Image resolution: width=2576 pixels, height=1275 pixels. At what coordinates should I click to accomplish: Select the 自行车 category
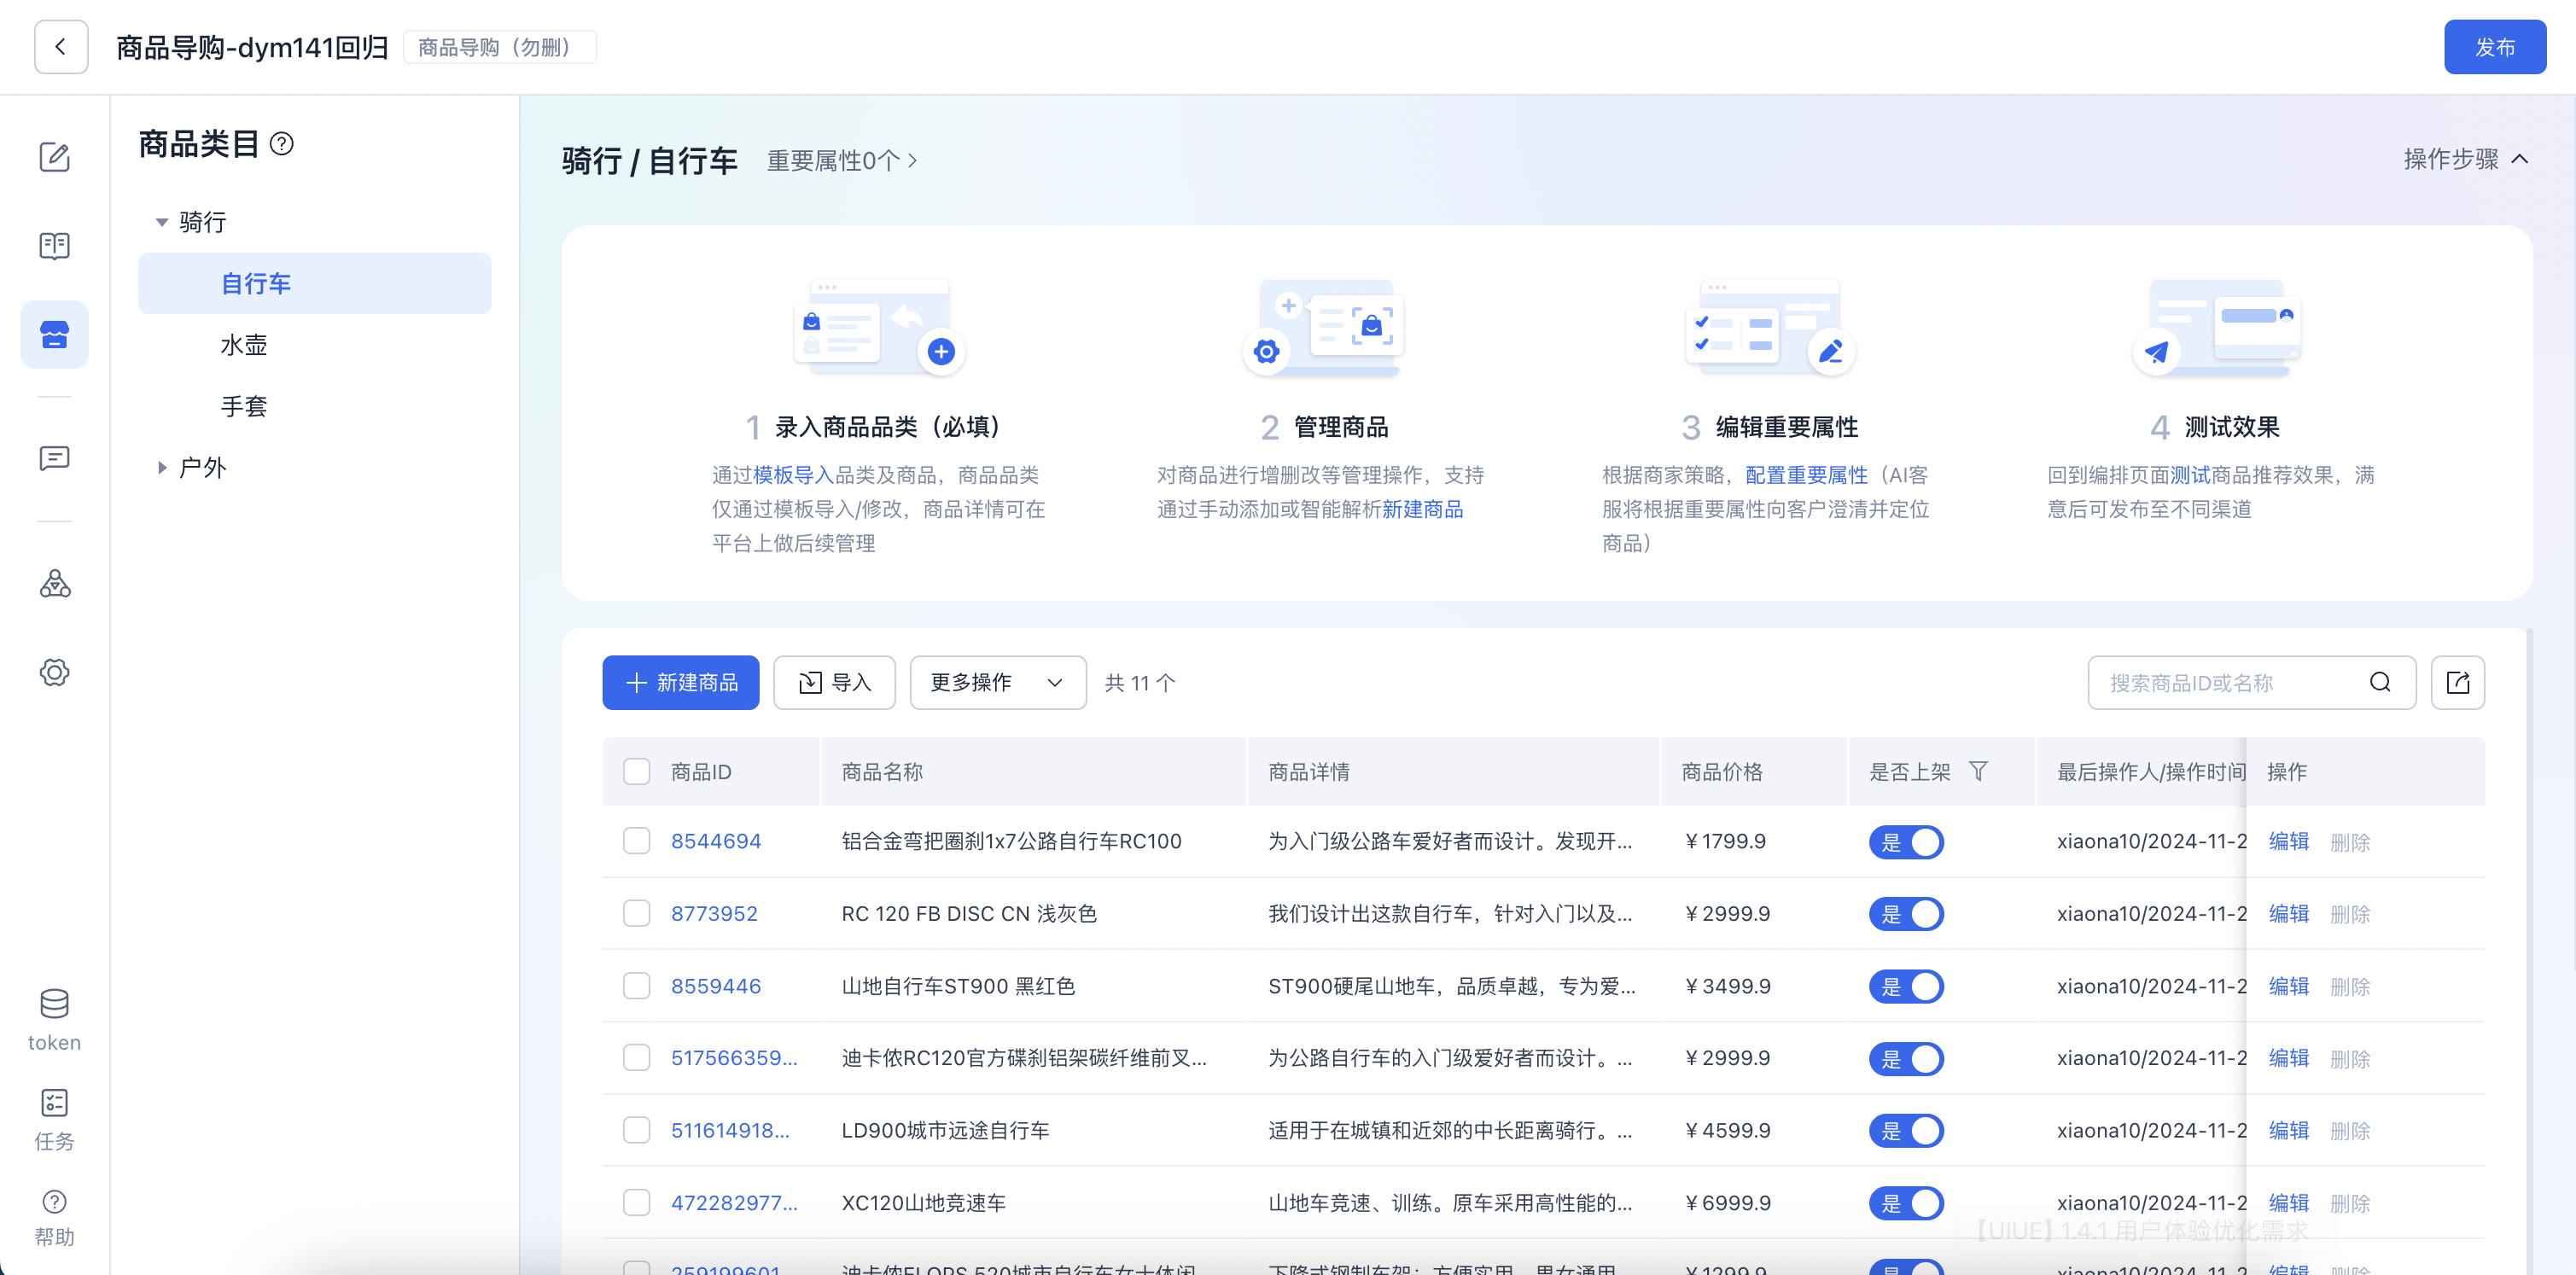[314, 283]
